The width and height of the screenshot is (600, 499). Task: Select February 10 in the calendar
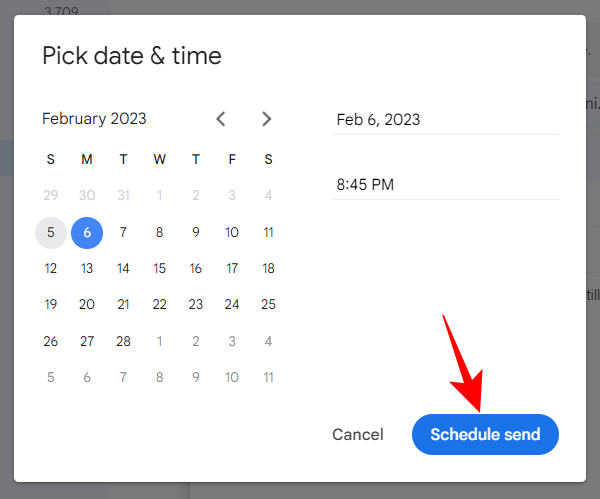click(232, 233)
